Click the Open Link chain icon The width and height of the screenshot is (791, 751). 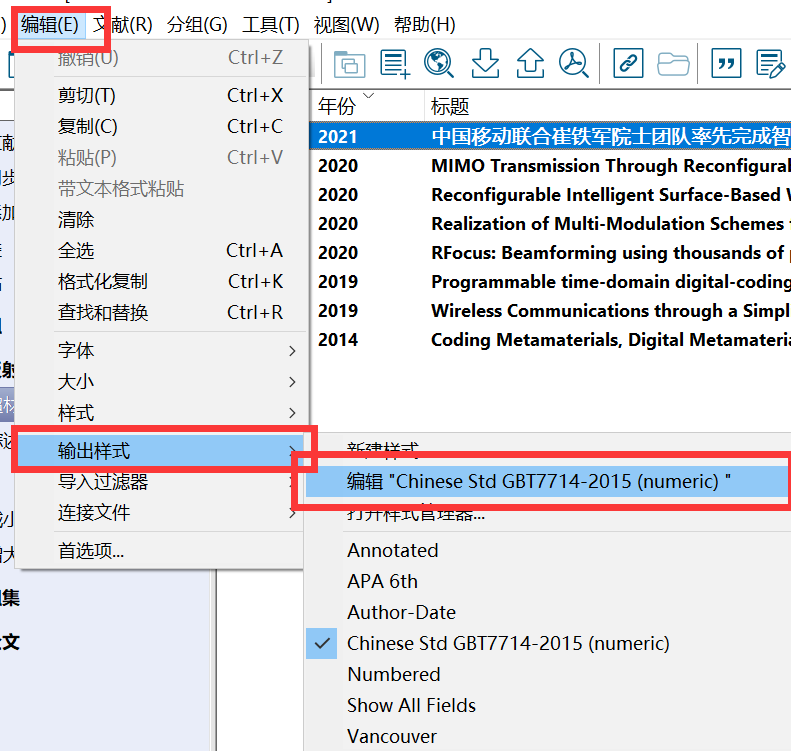(628, 63)
